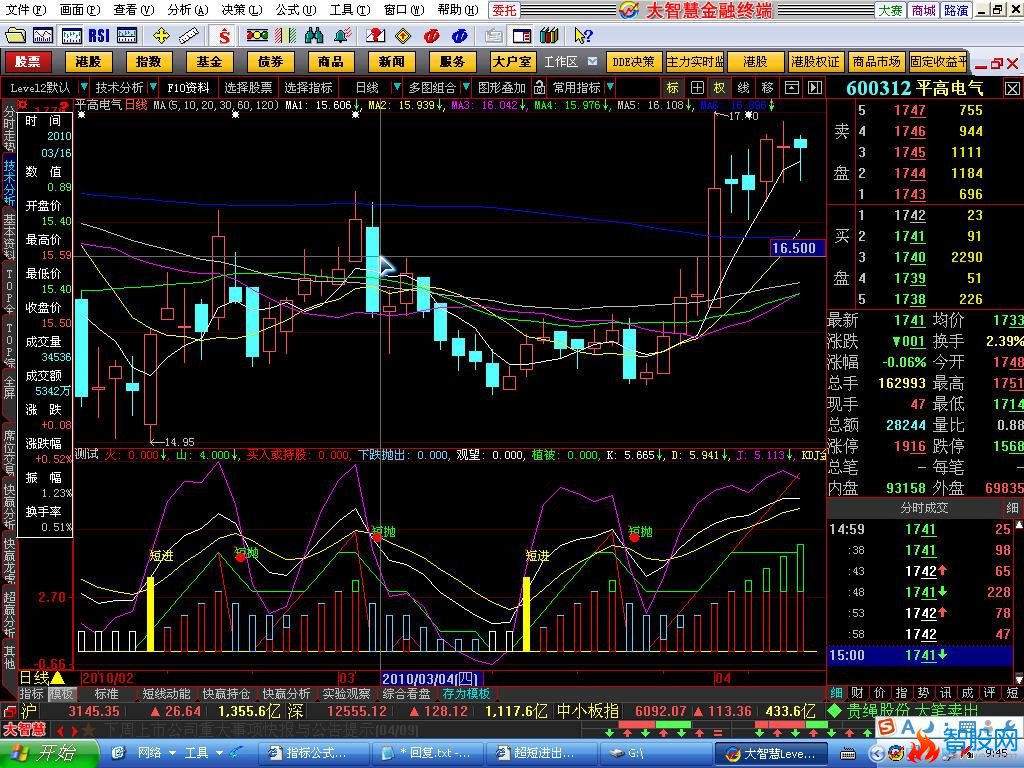The height and width of the screenshot is (768, 1024).
Task: Open the 工具 dropdown in taskbar
Action: (219, 753)
